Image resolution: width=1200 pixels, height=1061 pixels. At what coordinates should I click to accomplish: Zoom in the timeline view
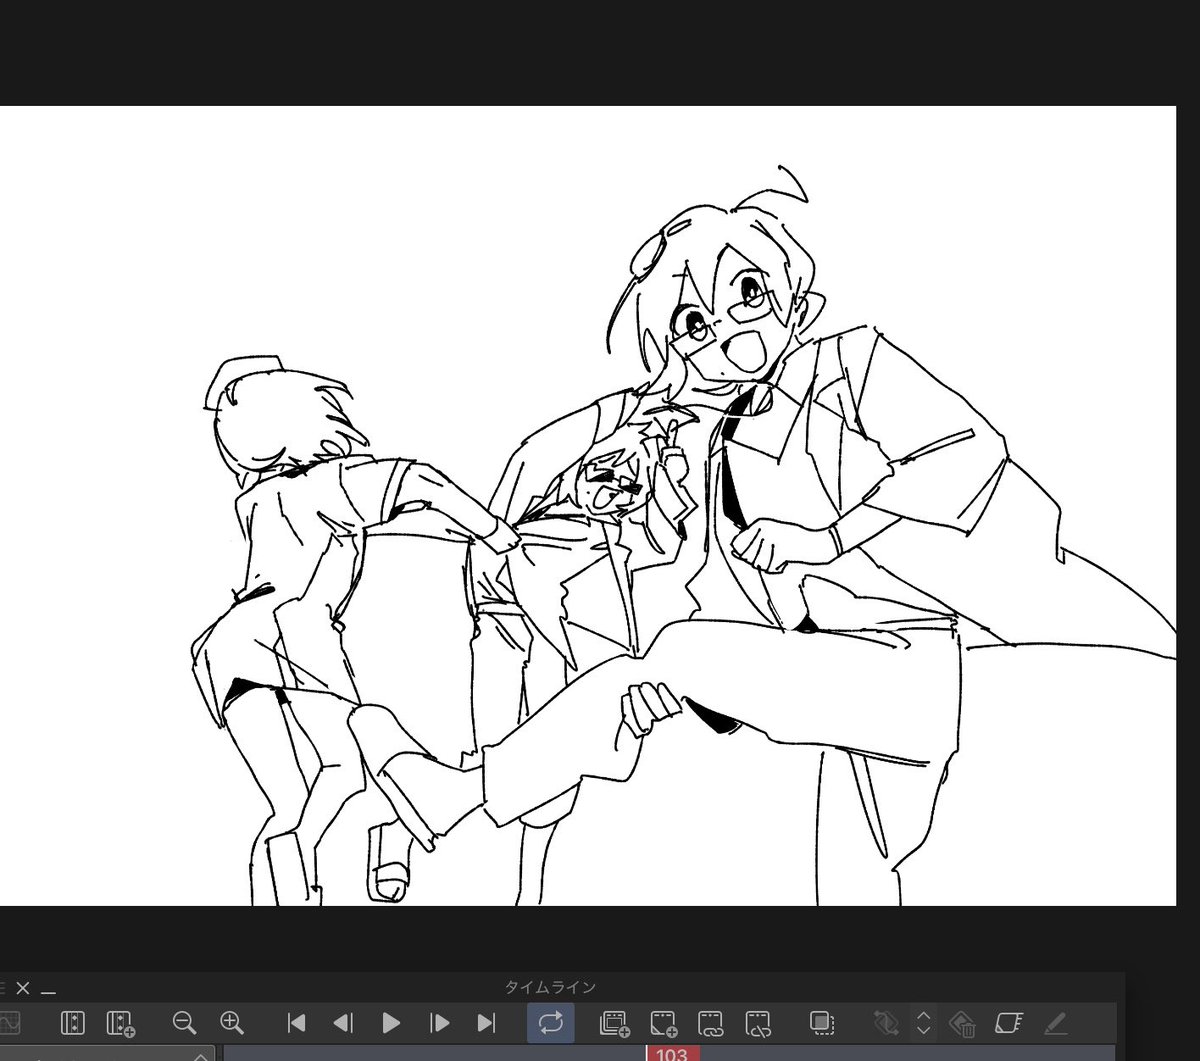tap(232, 1022)
